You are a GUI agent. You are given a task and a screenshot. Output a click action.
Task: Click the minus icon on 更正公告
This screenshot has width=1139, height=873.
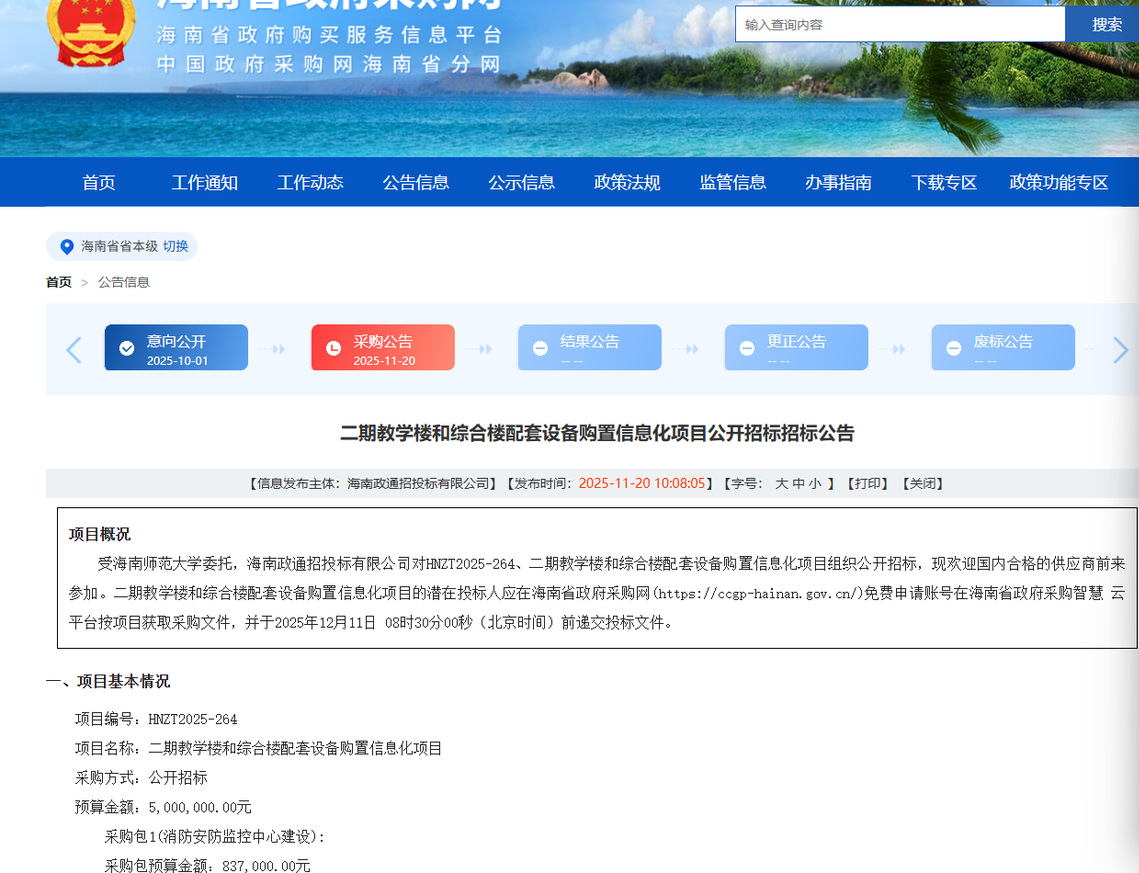tap(747, 348)
